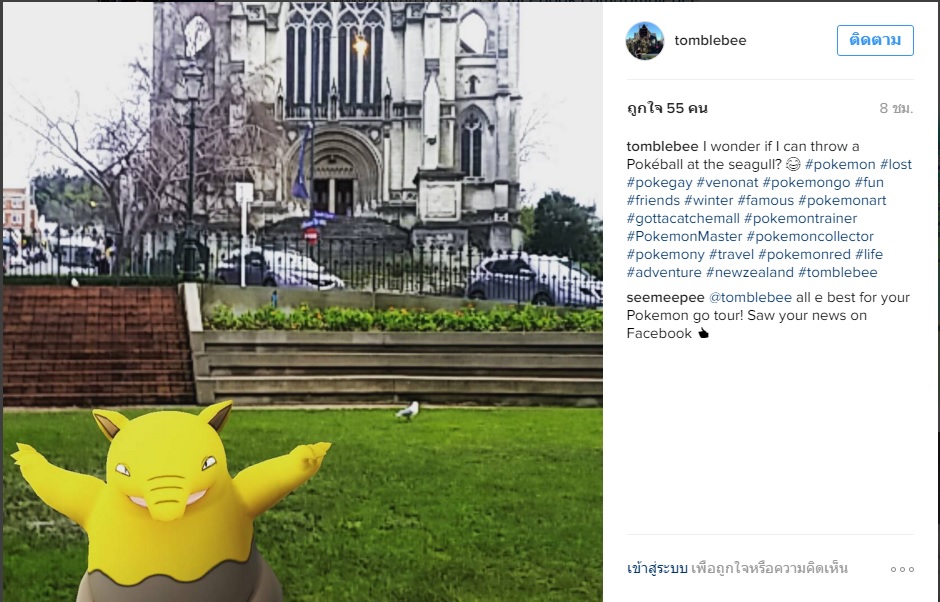
Task: Open the #venonat hashtag
Action: [727, 182]
